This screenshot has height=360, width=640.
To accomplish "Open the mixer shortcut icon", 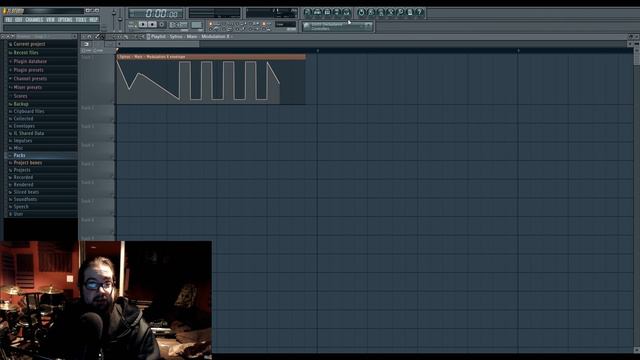I will point(347,12).
